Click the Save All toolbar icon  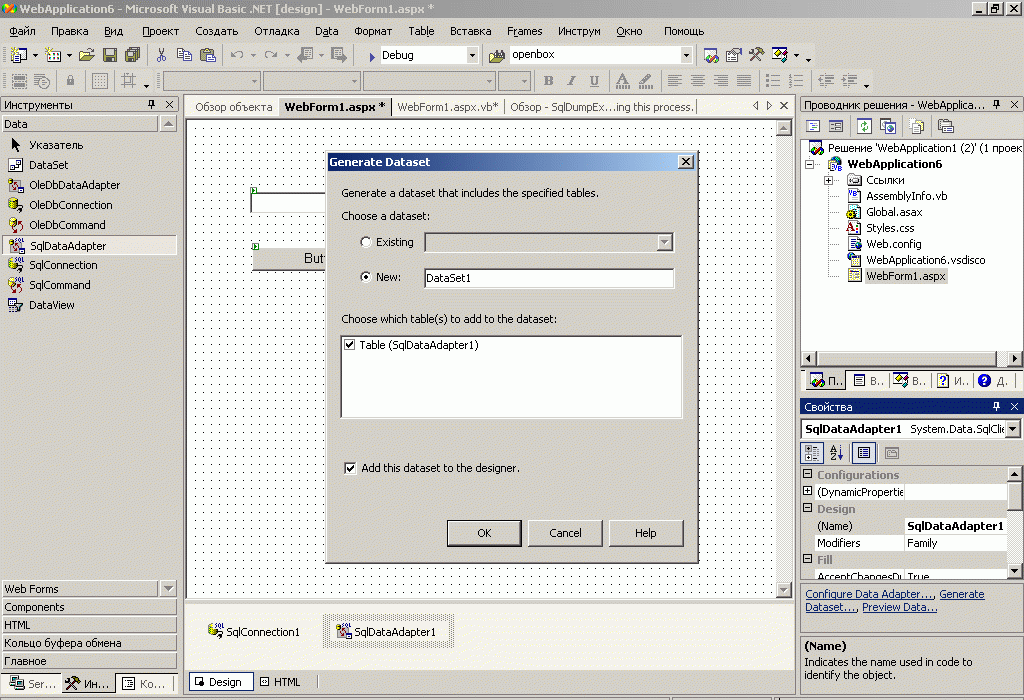[x=133, y=56]
